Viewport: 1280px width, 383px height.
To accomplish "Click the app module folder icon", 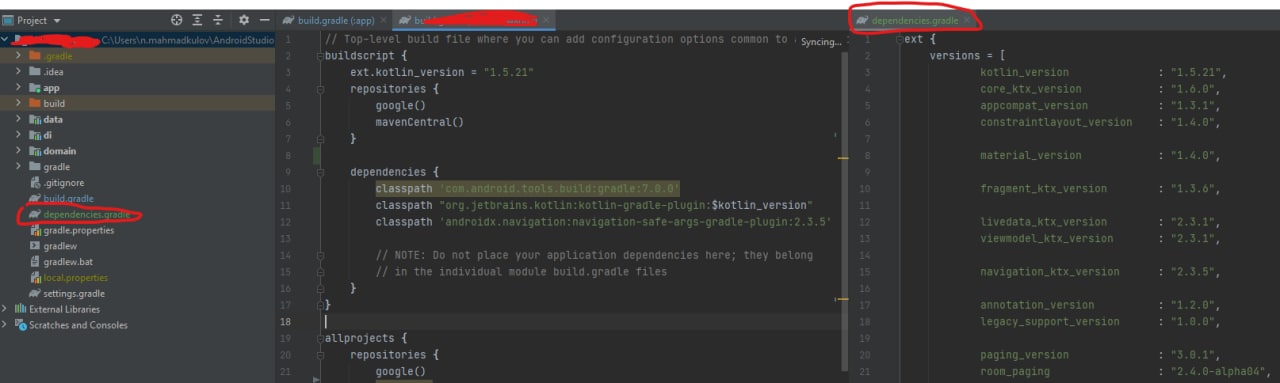I will [x=35, y=88].
